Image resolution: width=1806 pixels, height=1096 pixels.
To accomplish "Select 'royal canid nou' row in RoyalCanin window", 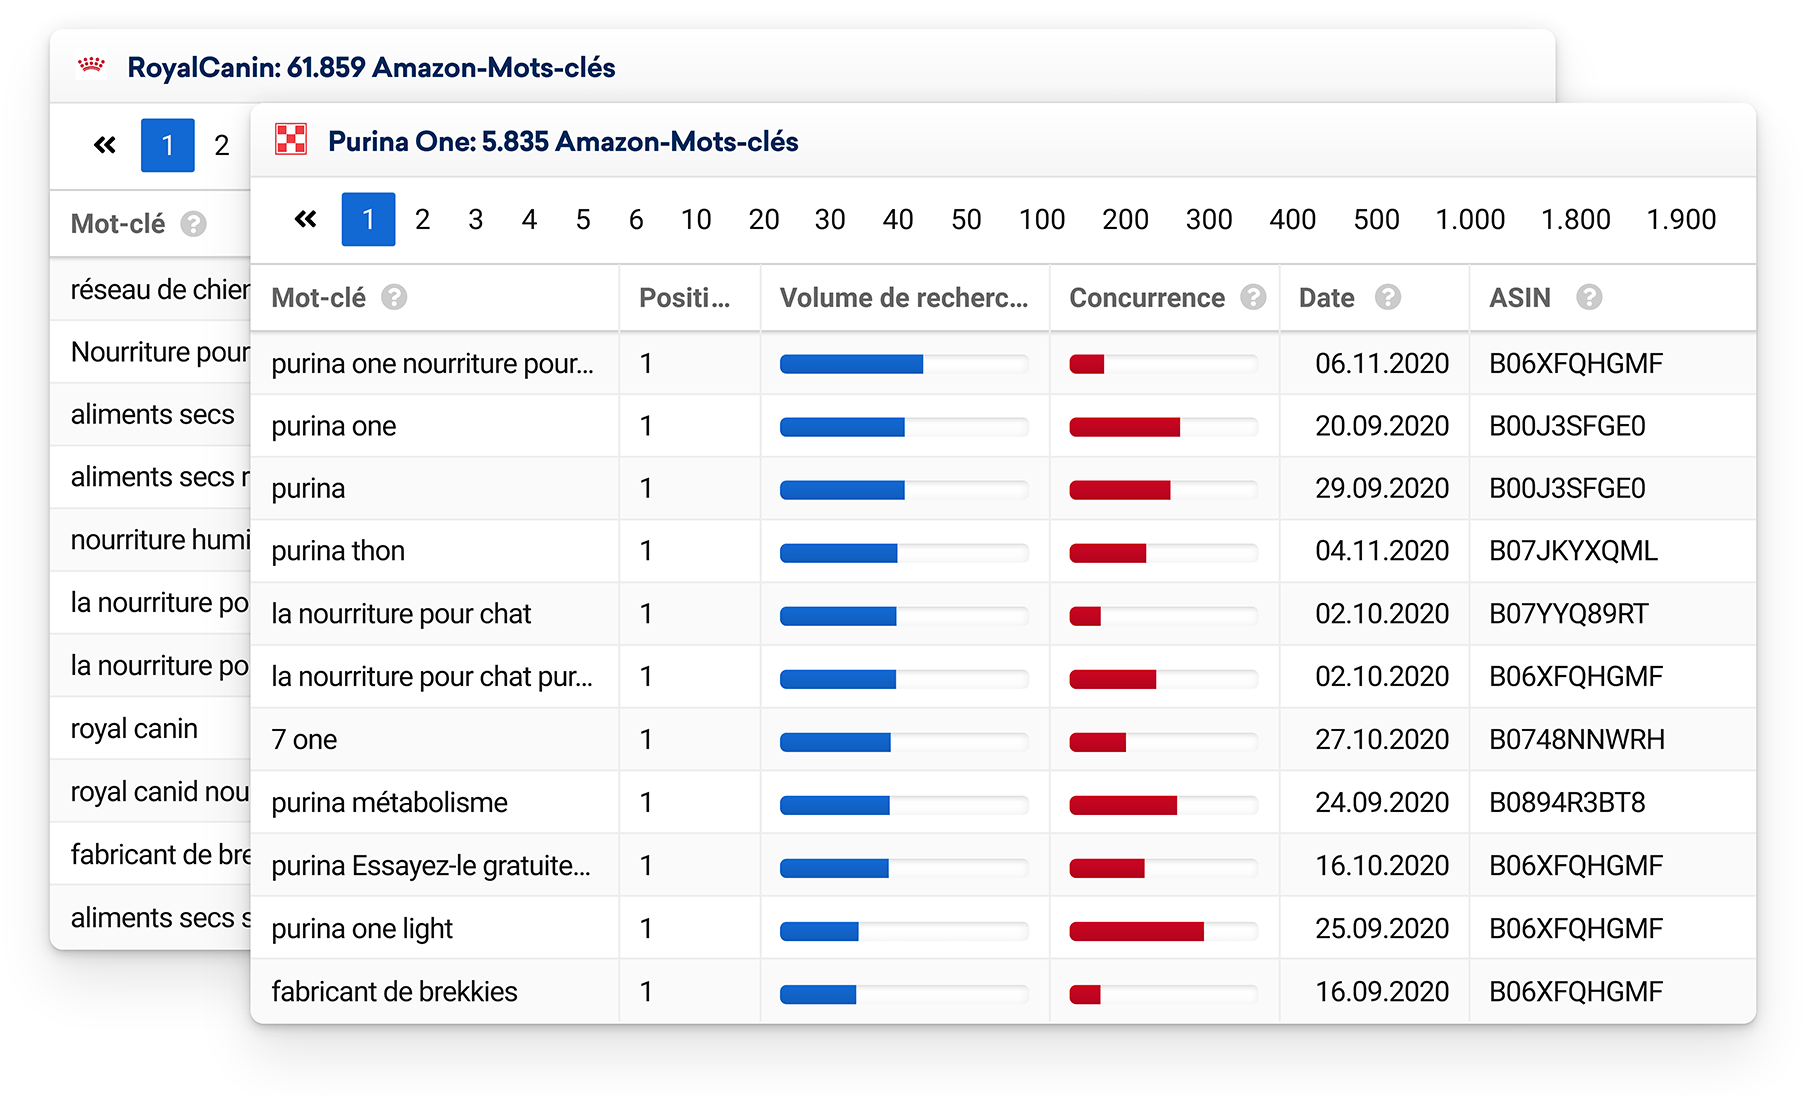I will click(150, 791).
